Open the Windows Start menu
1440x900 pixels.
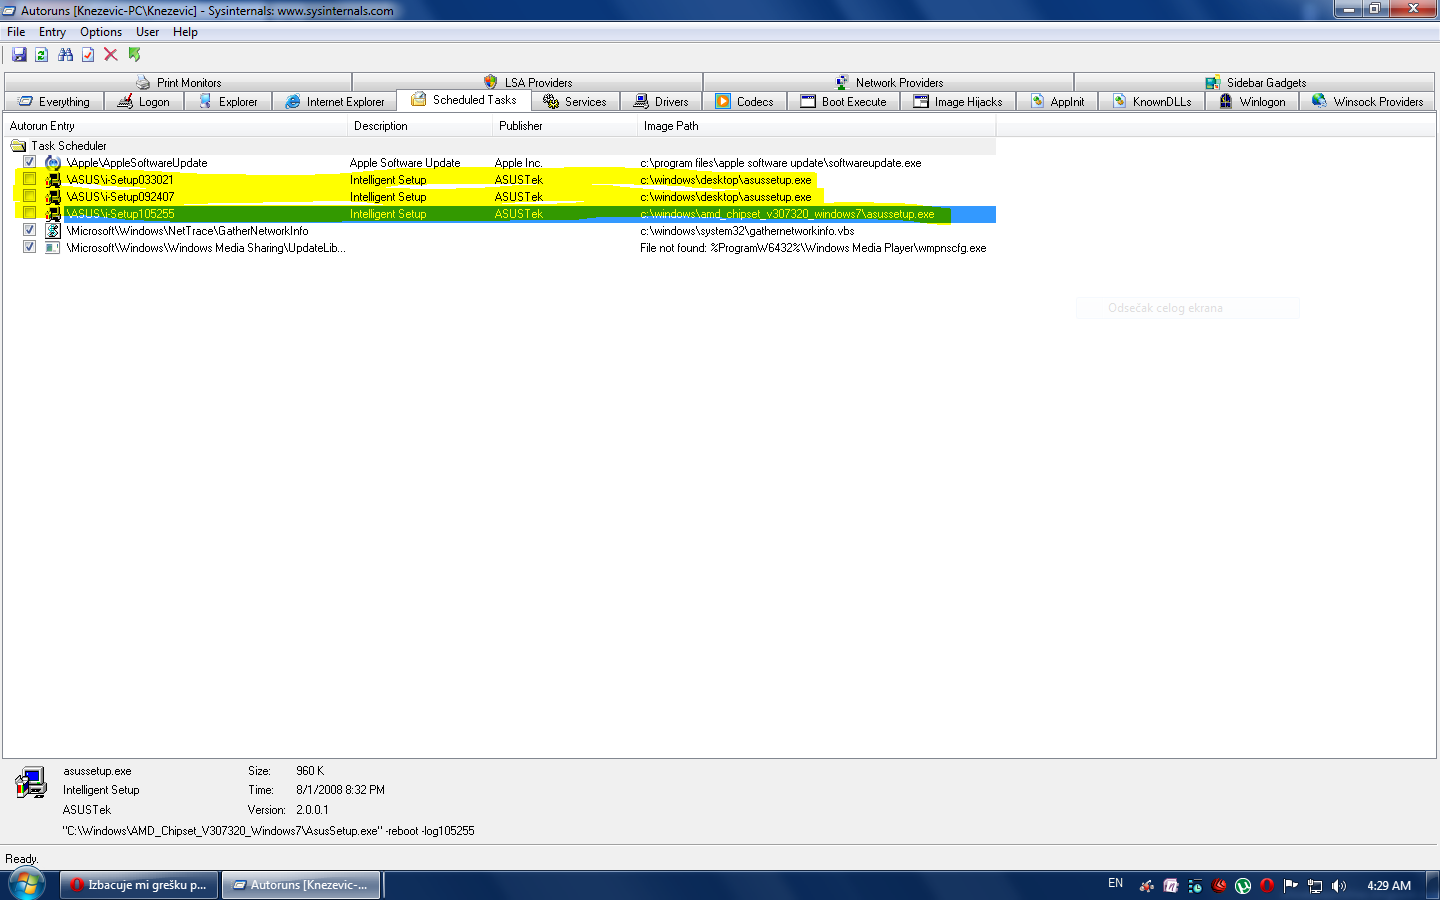click(27, 884)
